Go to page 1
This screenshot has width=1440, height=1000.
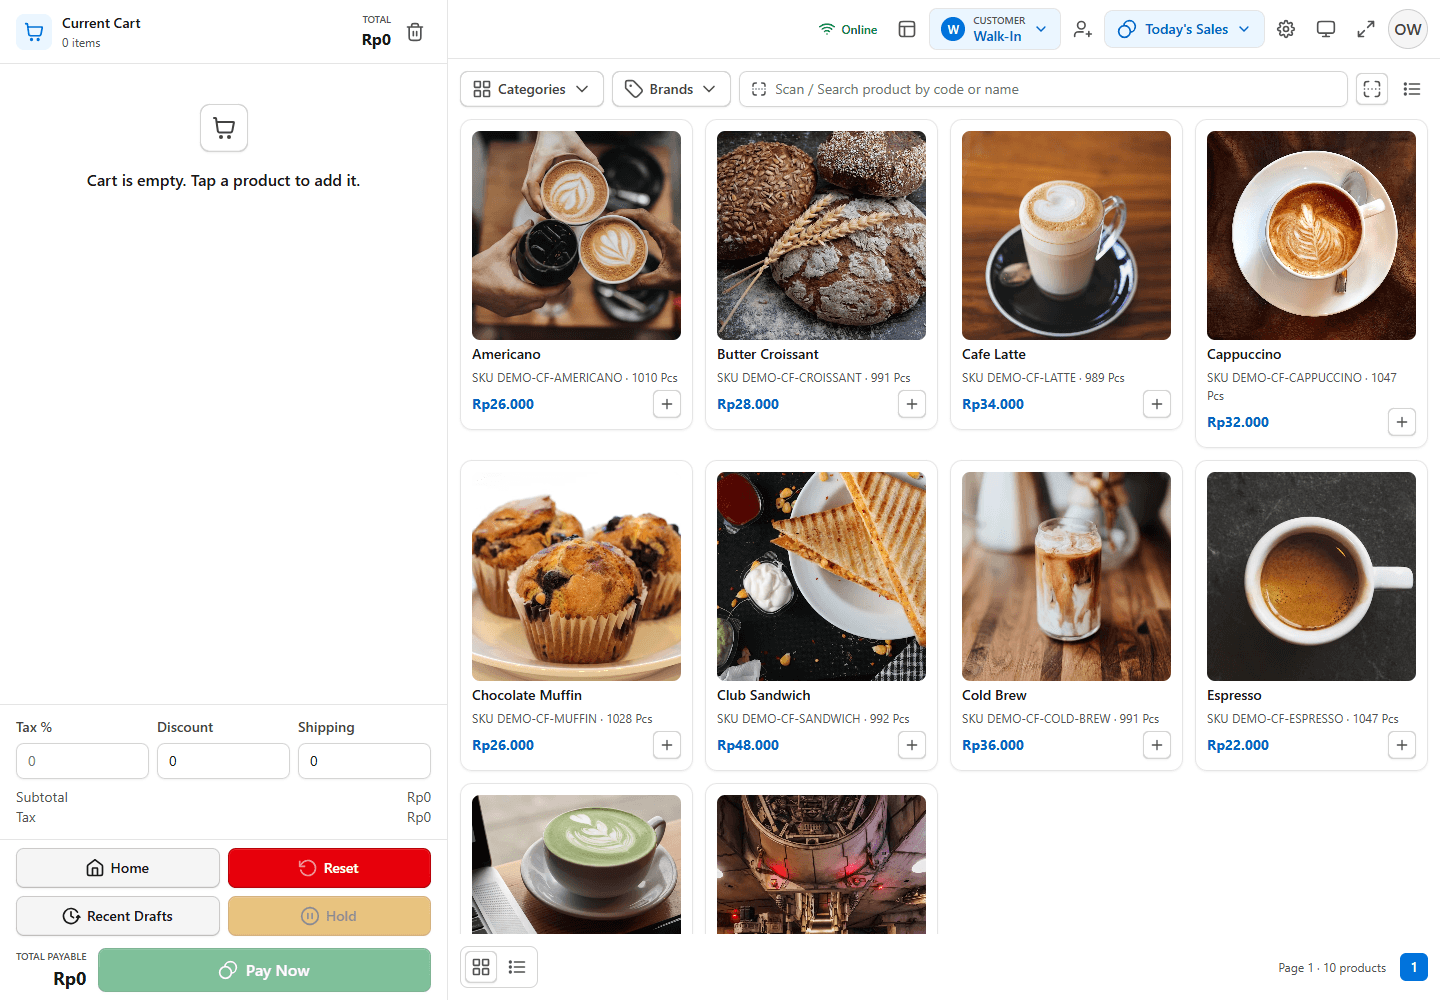click(1414, 967)
